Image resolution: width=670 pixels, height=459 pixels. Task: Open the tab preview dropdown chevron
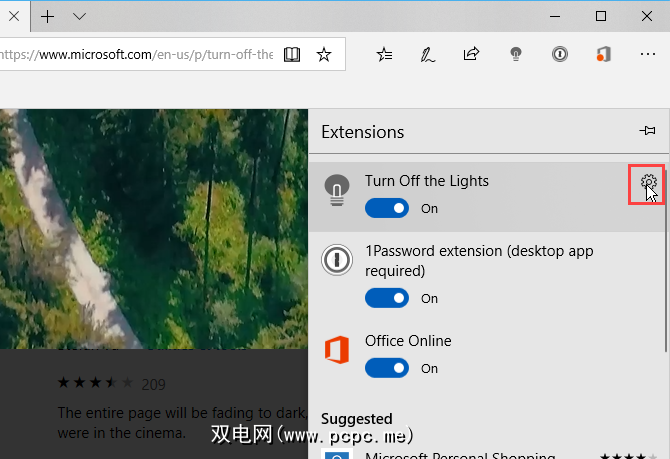tap(80, 17)
